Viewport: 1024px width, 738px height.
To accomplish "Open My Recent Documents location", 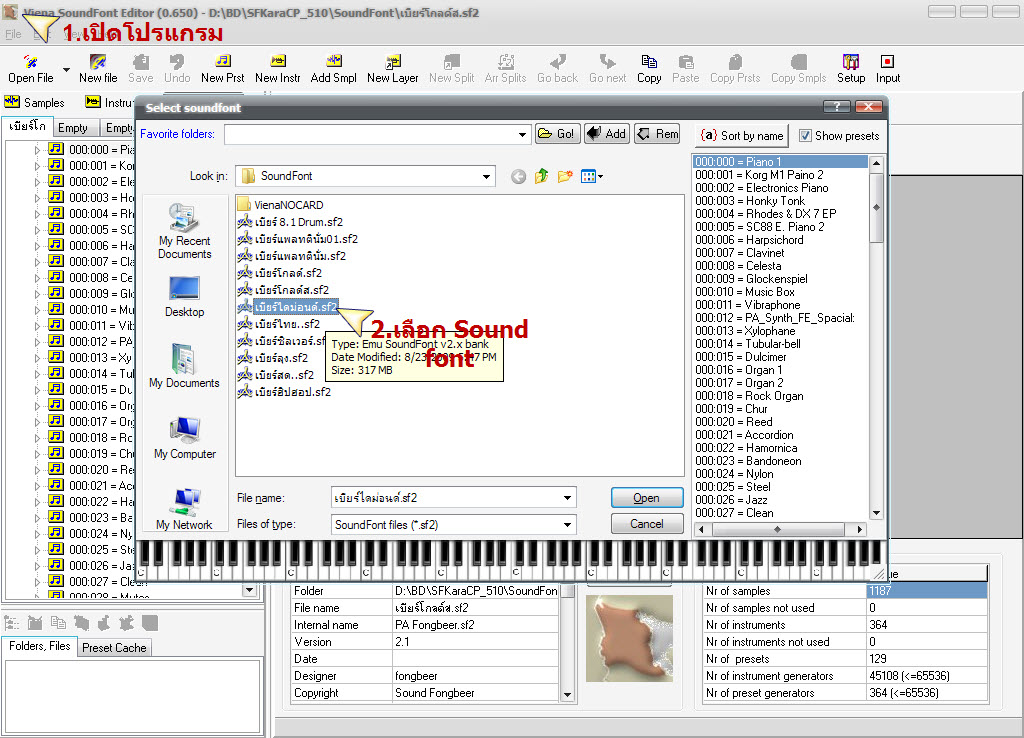I will [x=185, y=231].
